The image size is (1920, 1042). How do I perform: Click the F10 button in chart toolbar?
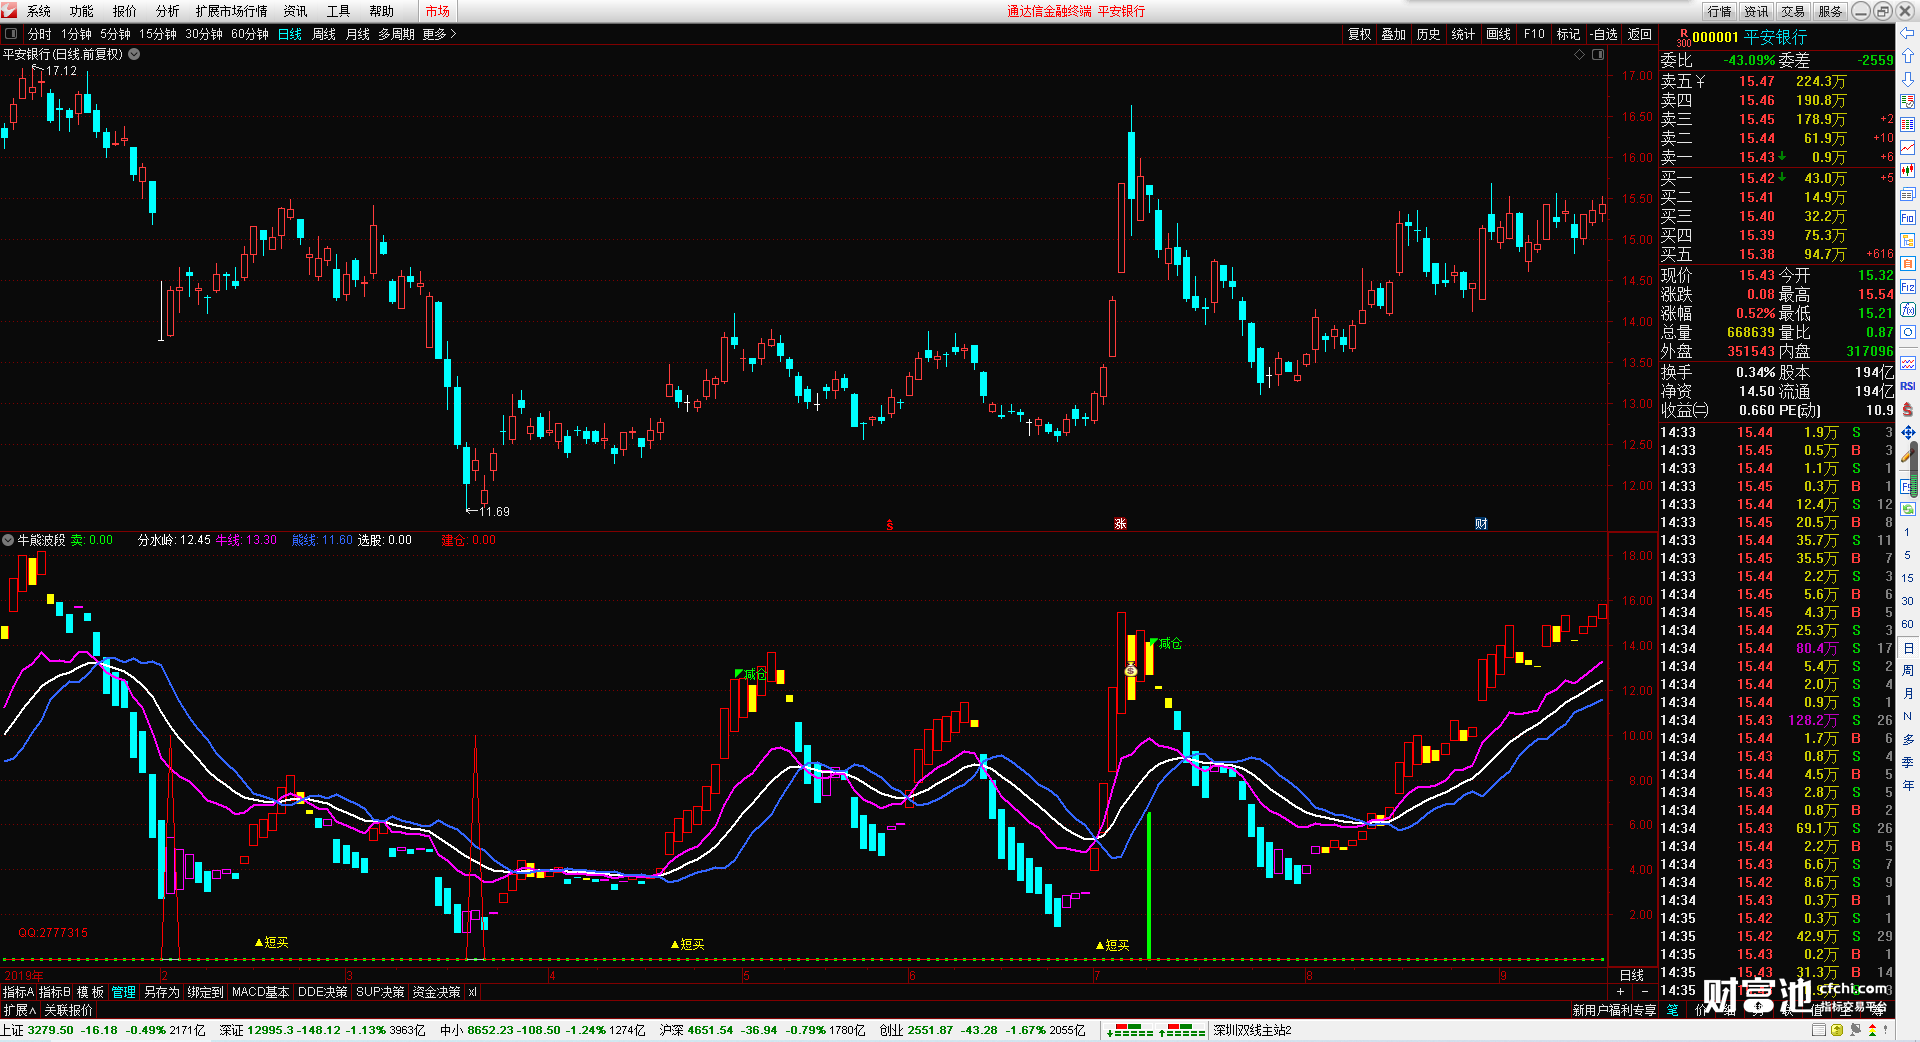[x=1534, y=34]
